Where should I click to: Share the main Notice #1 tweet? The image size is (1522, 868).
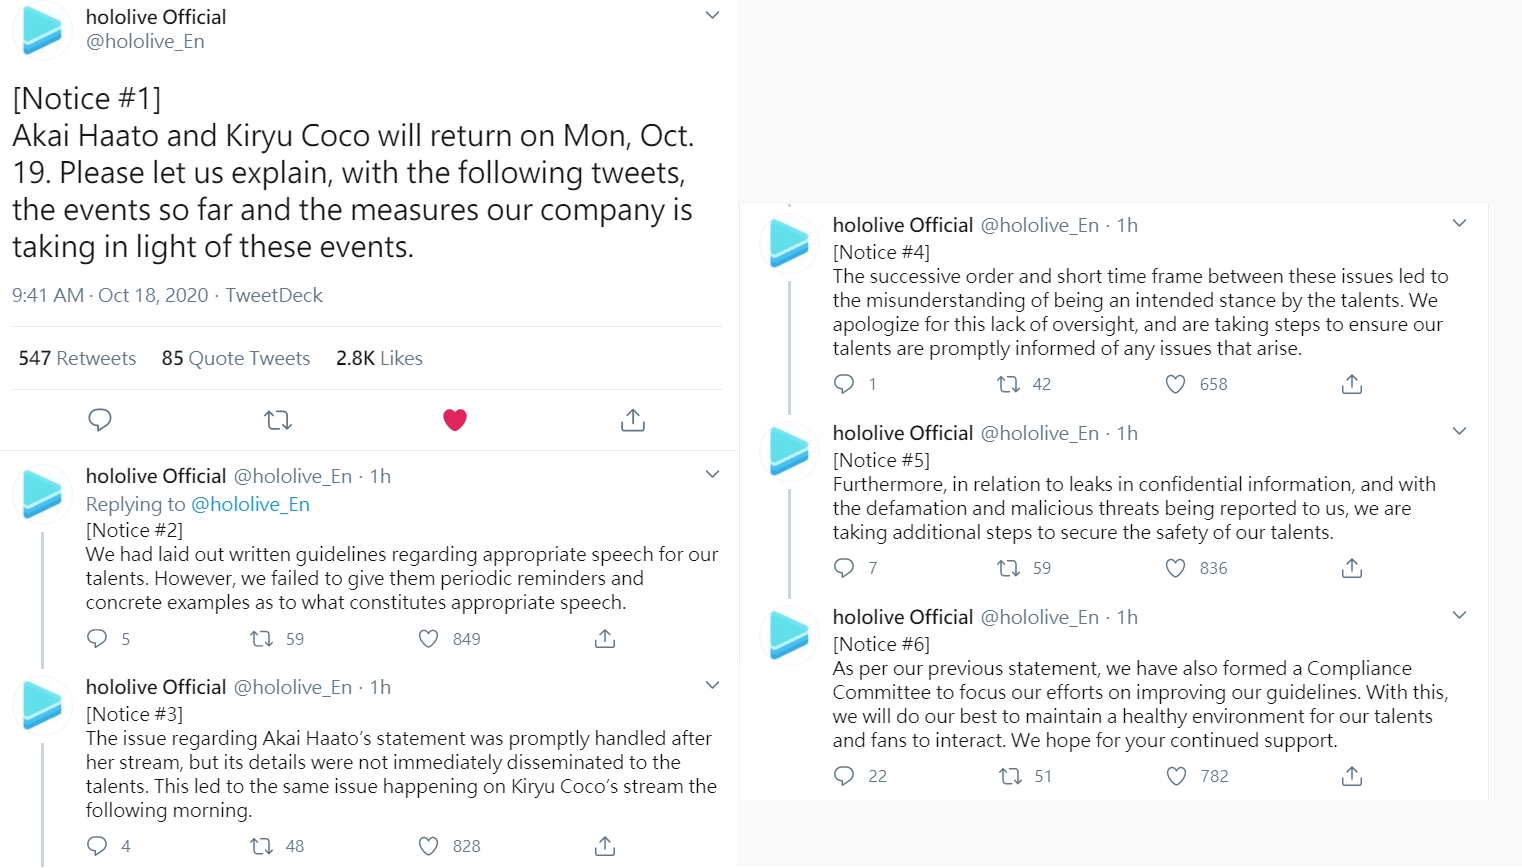(633, 420)
